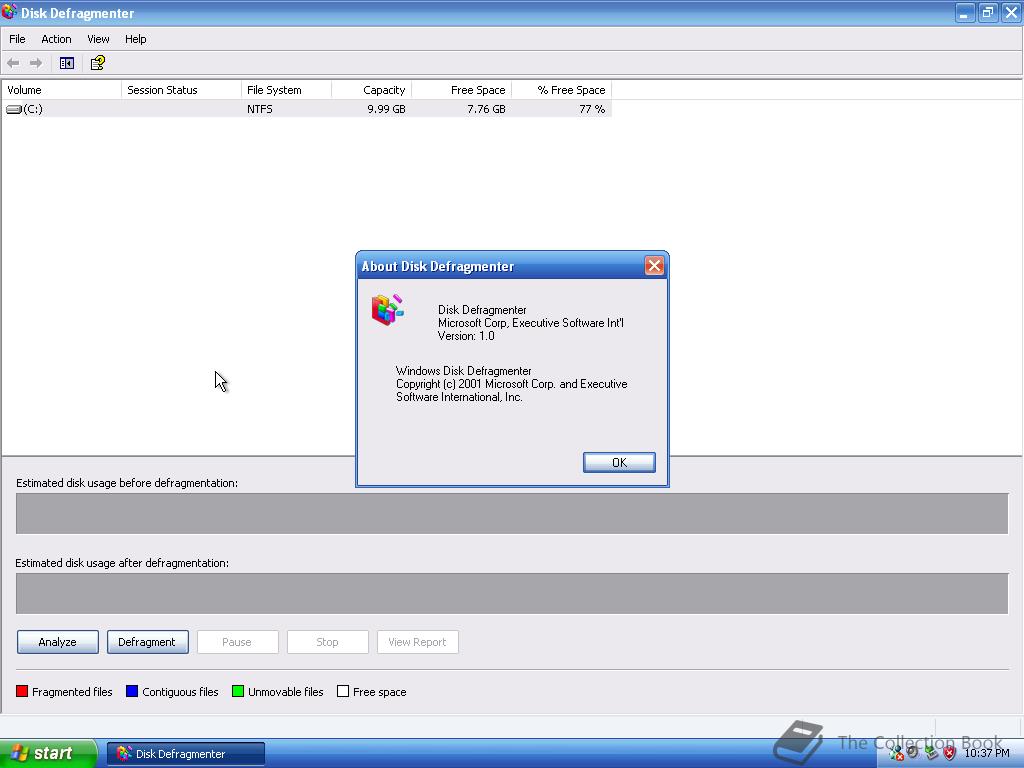Click the before defragmentation usage bar
The height and width of the screenshot is (768, 1024).
tap(512, 513)
